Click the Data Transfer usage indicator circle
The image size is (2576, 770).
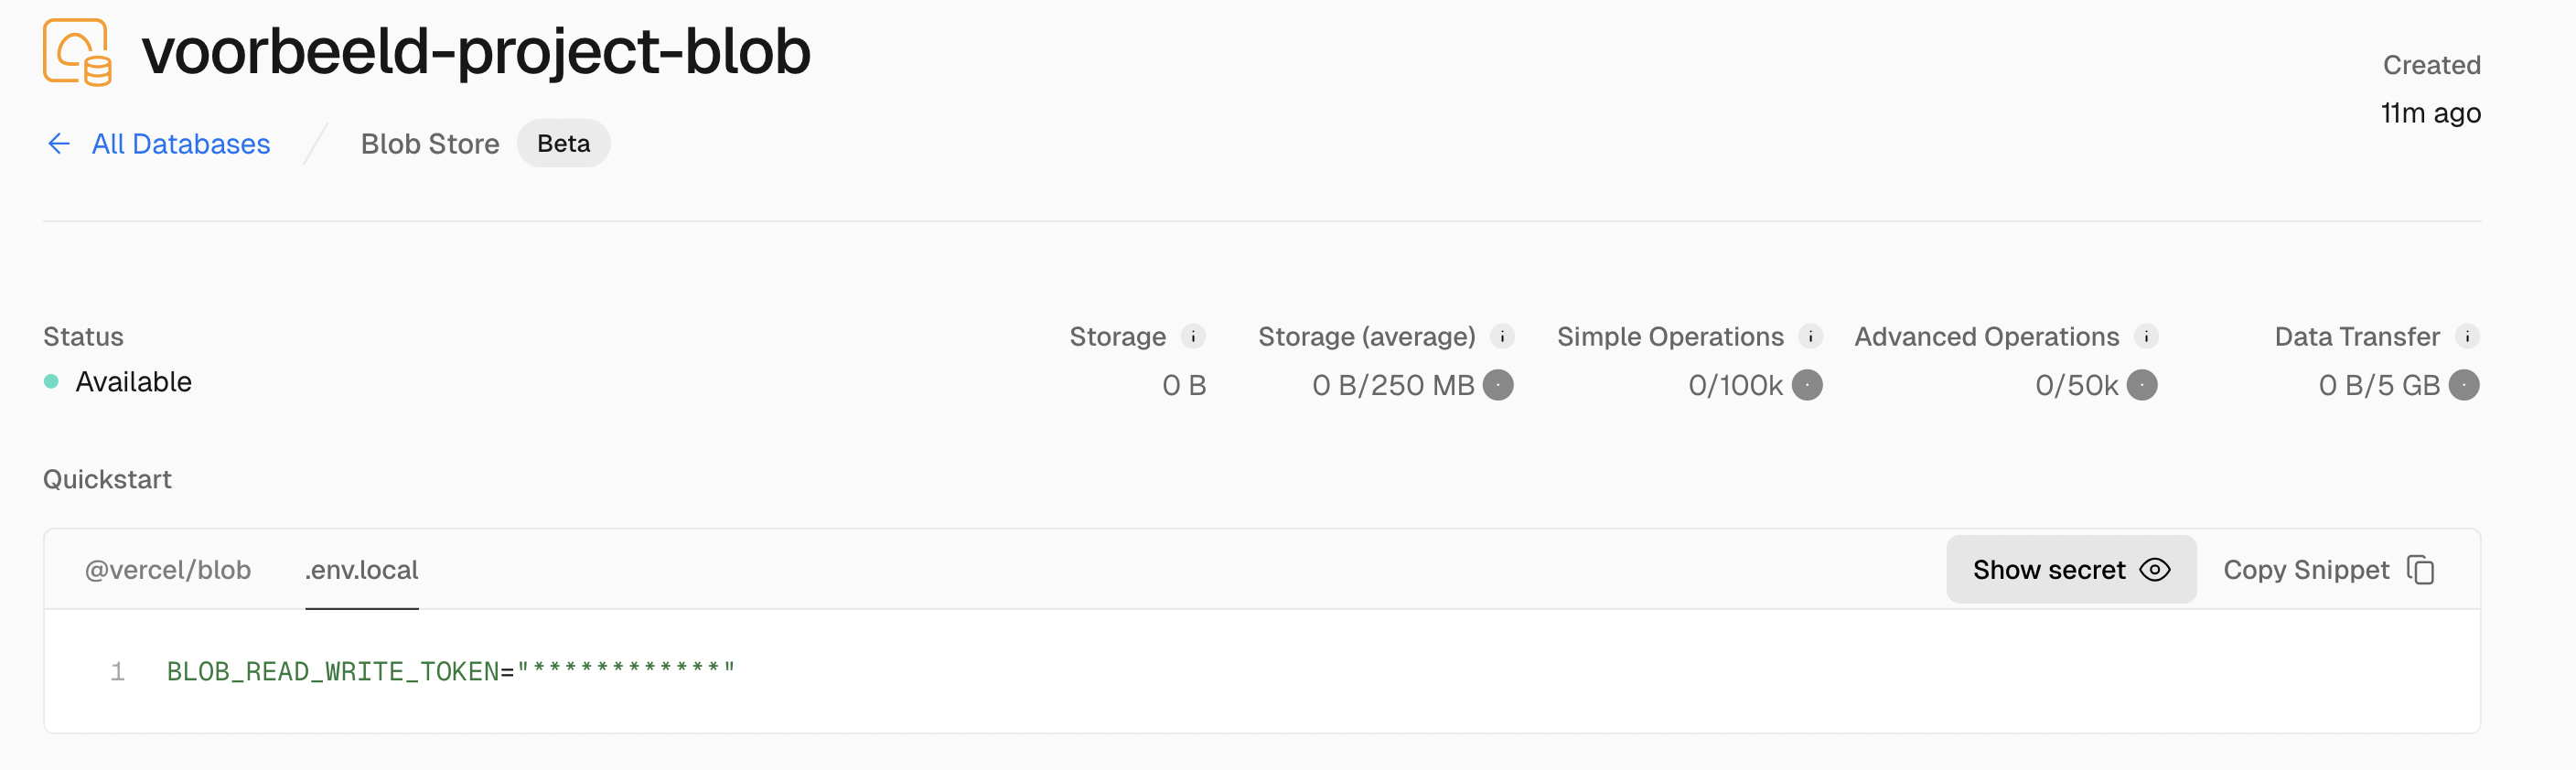click(x=2464, y=385)
